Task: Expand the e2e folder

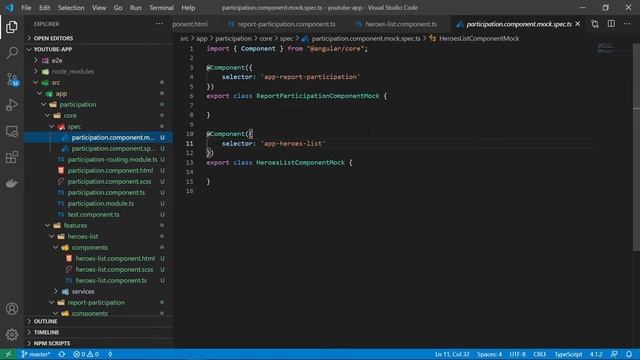Action: [57, 60]
